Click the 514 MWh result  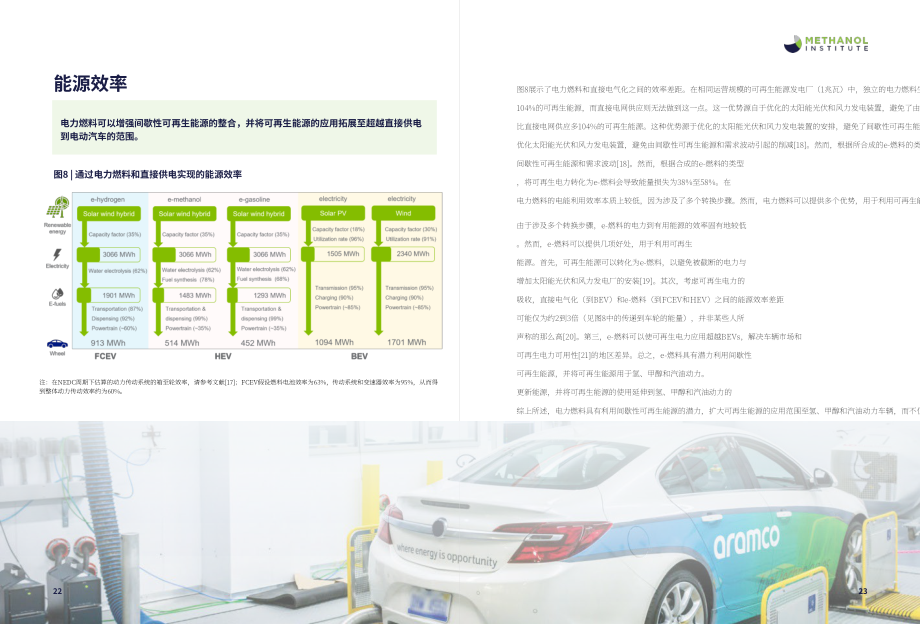182,343
